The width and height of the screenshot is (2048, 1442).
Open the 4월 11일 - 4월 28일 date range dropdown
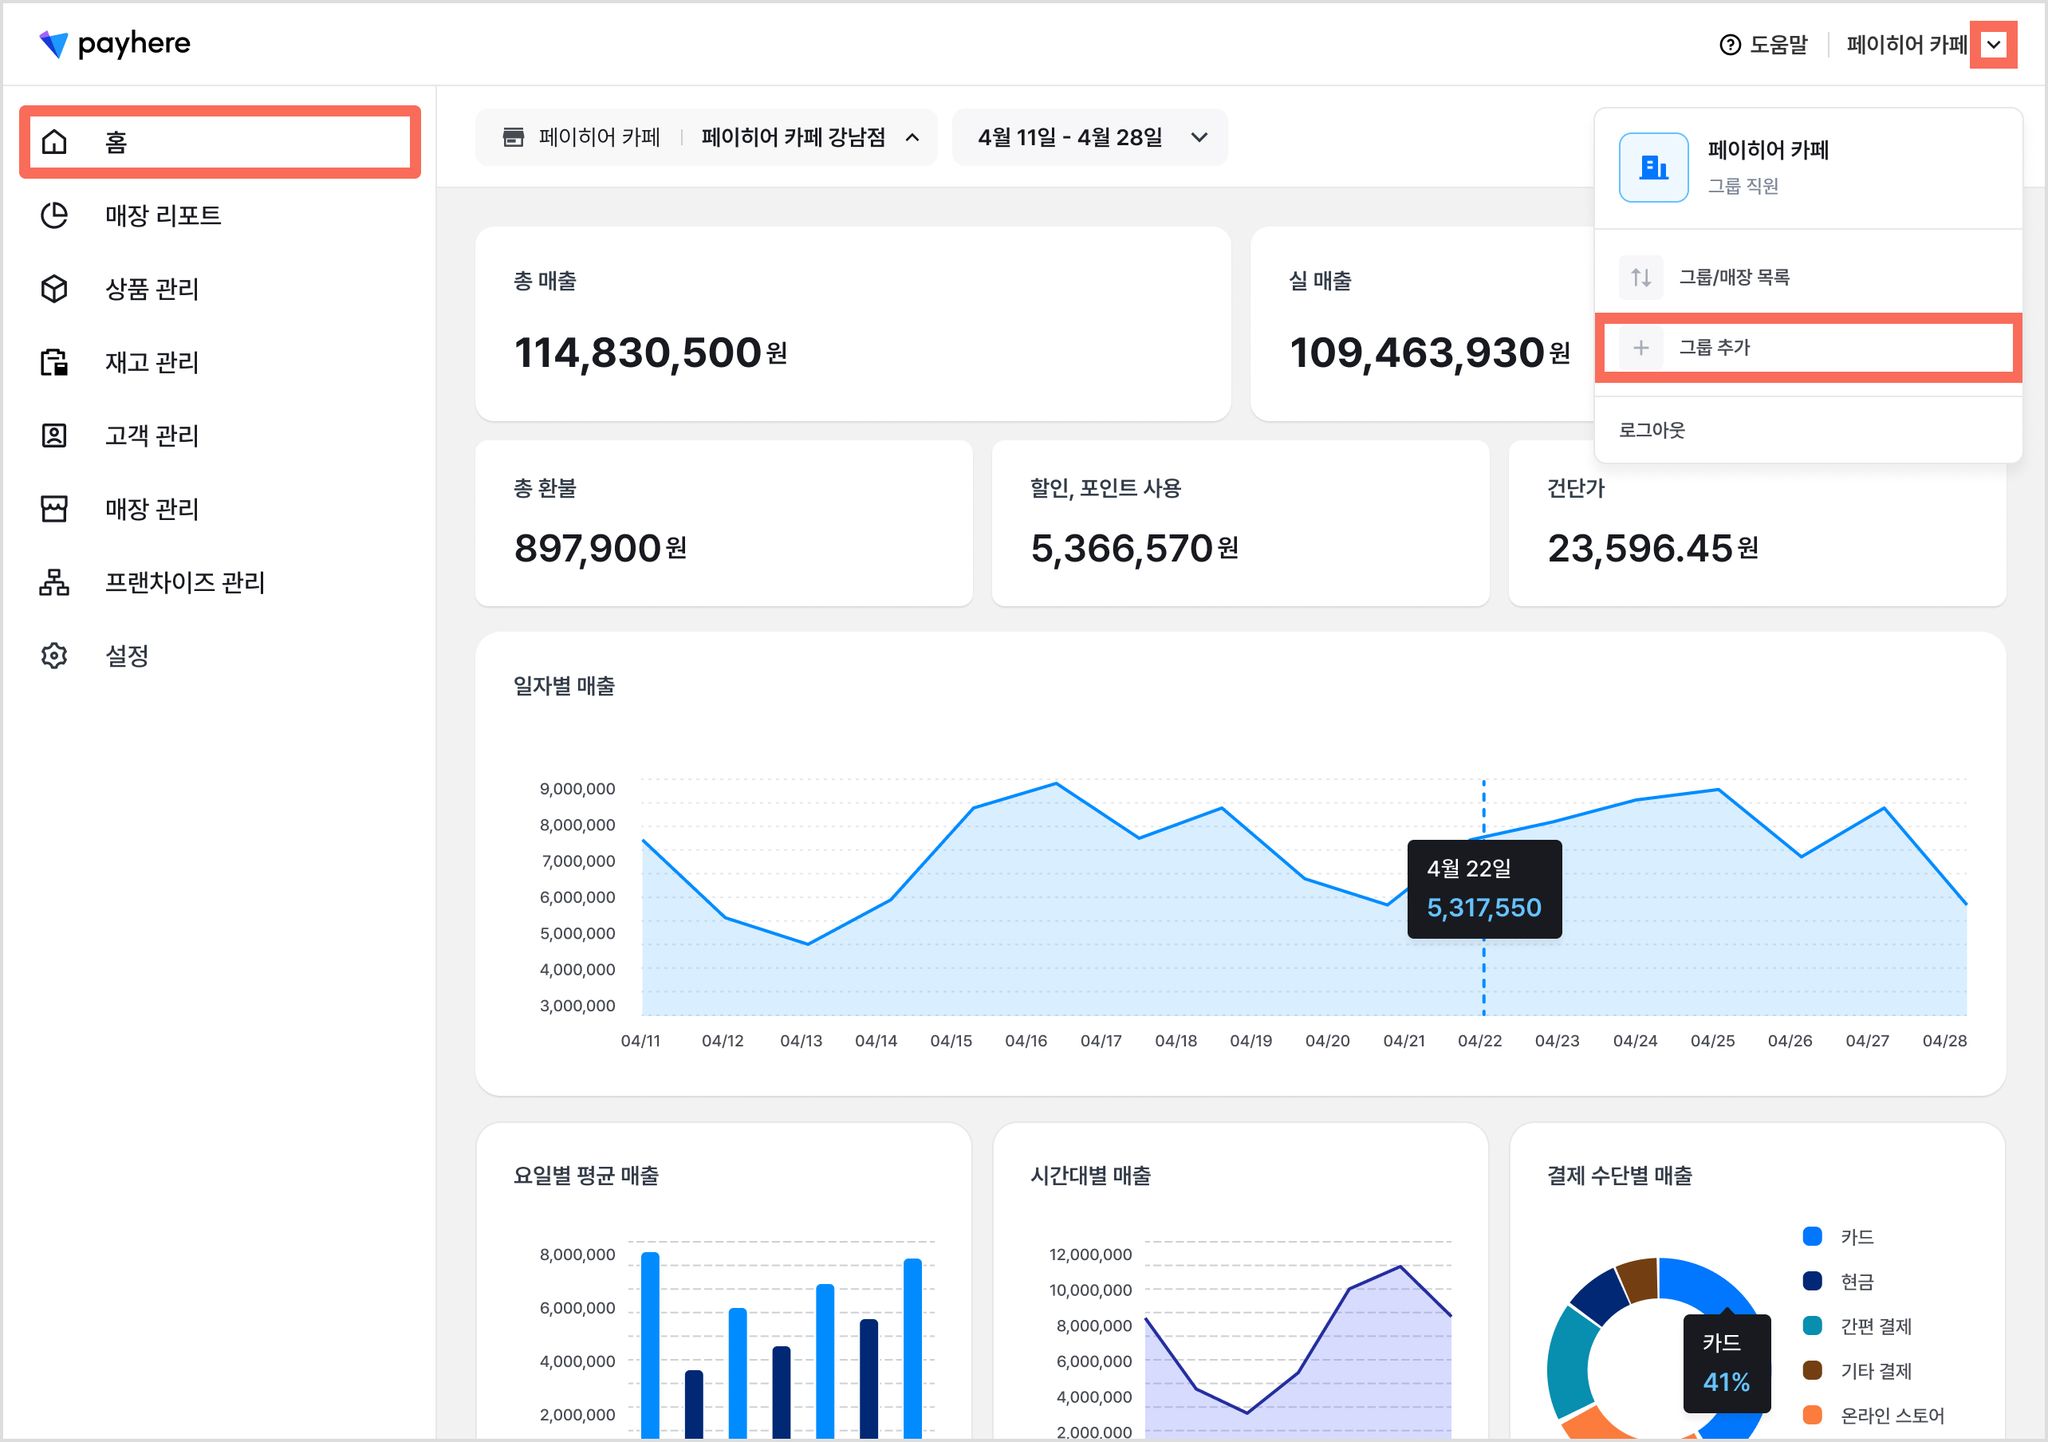1090,137
